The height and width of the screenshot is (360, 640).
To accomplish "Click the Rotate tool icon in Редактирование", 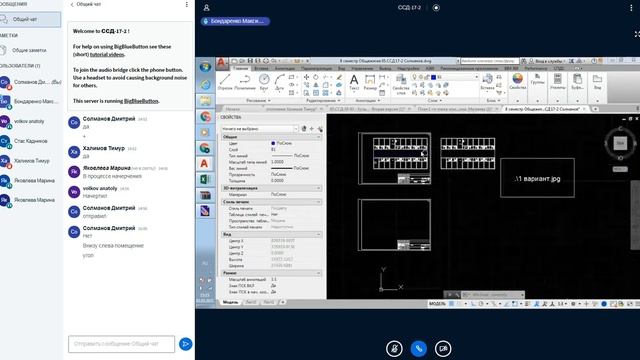I will pos(316,77).
